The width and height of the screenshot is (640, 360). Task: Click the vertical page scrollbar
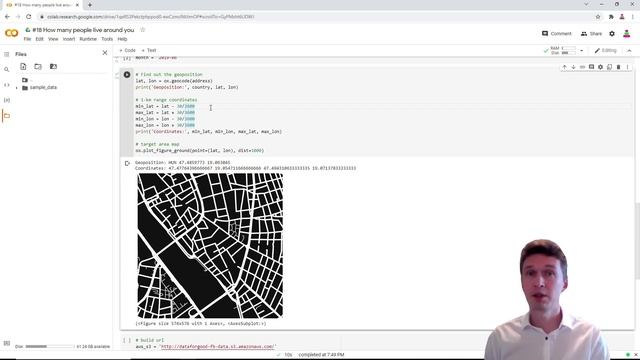[x=637, y=241]
